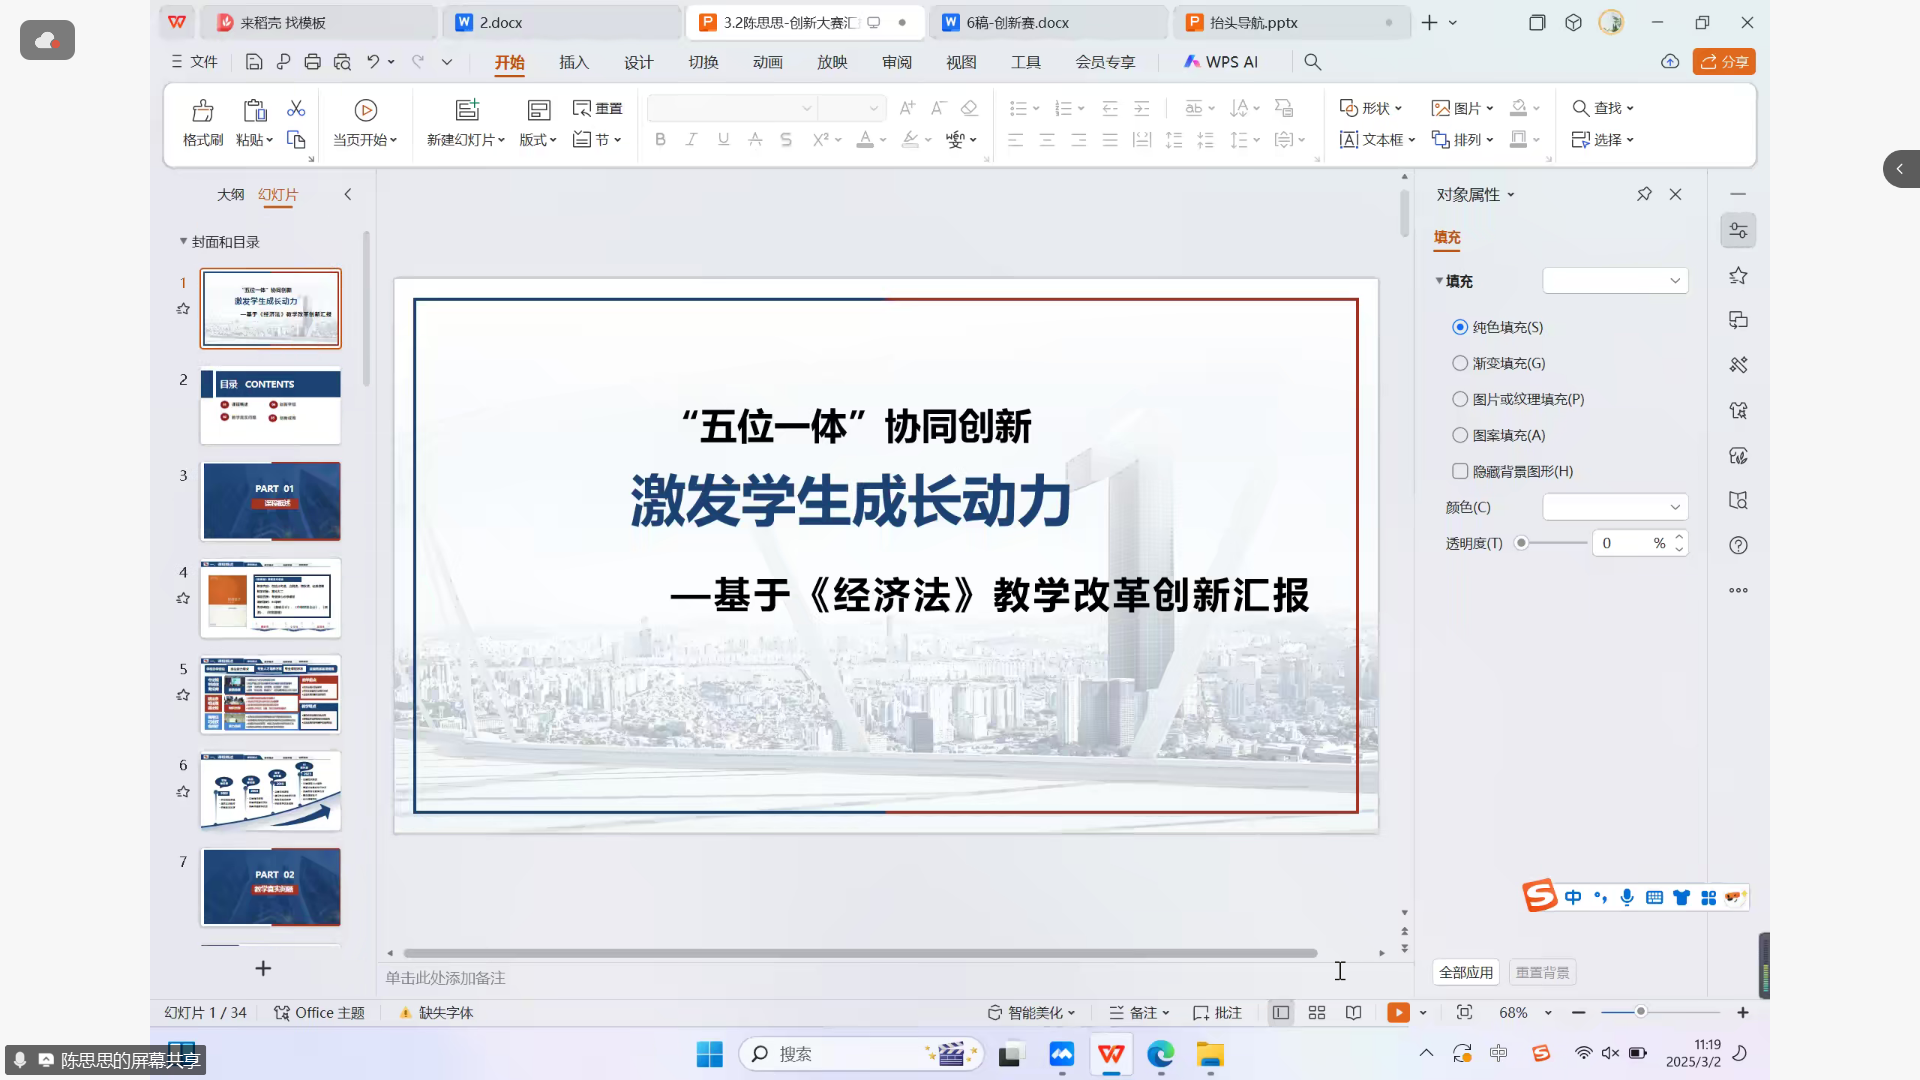Start slideshow with the orange play icon
Image resolution: width=1920 pixels, height=1080 pixels.
[1397, 1012]
